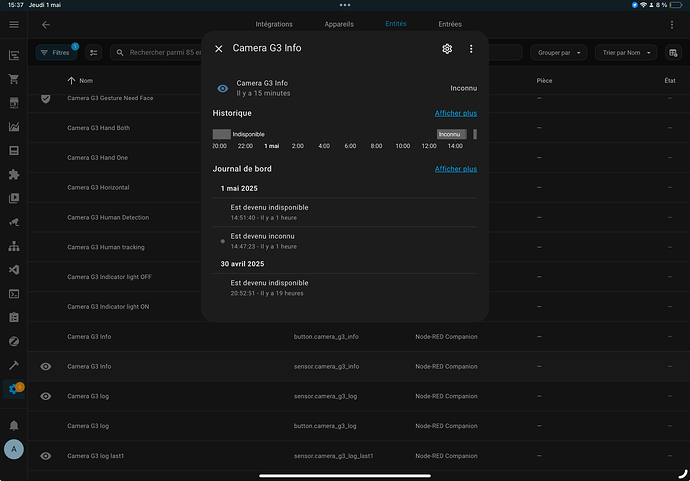Go back with the arrow icon
The width and height of the screenshot is (690, 481).
46,24
